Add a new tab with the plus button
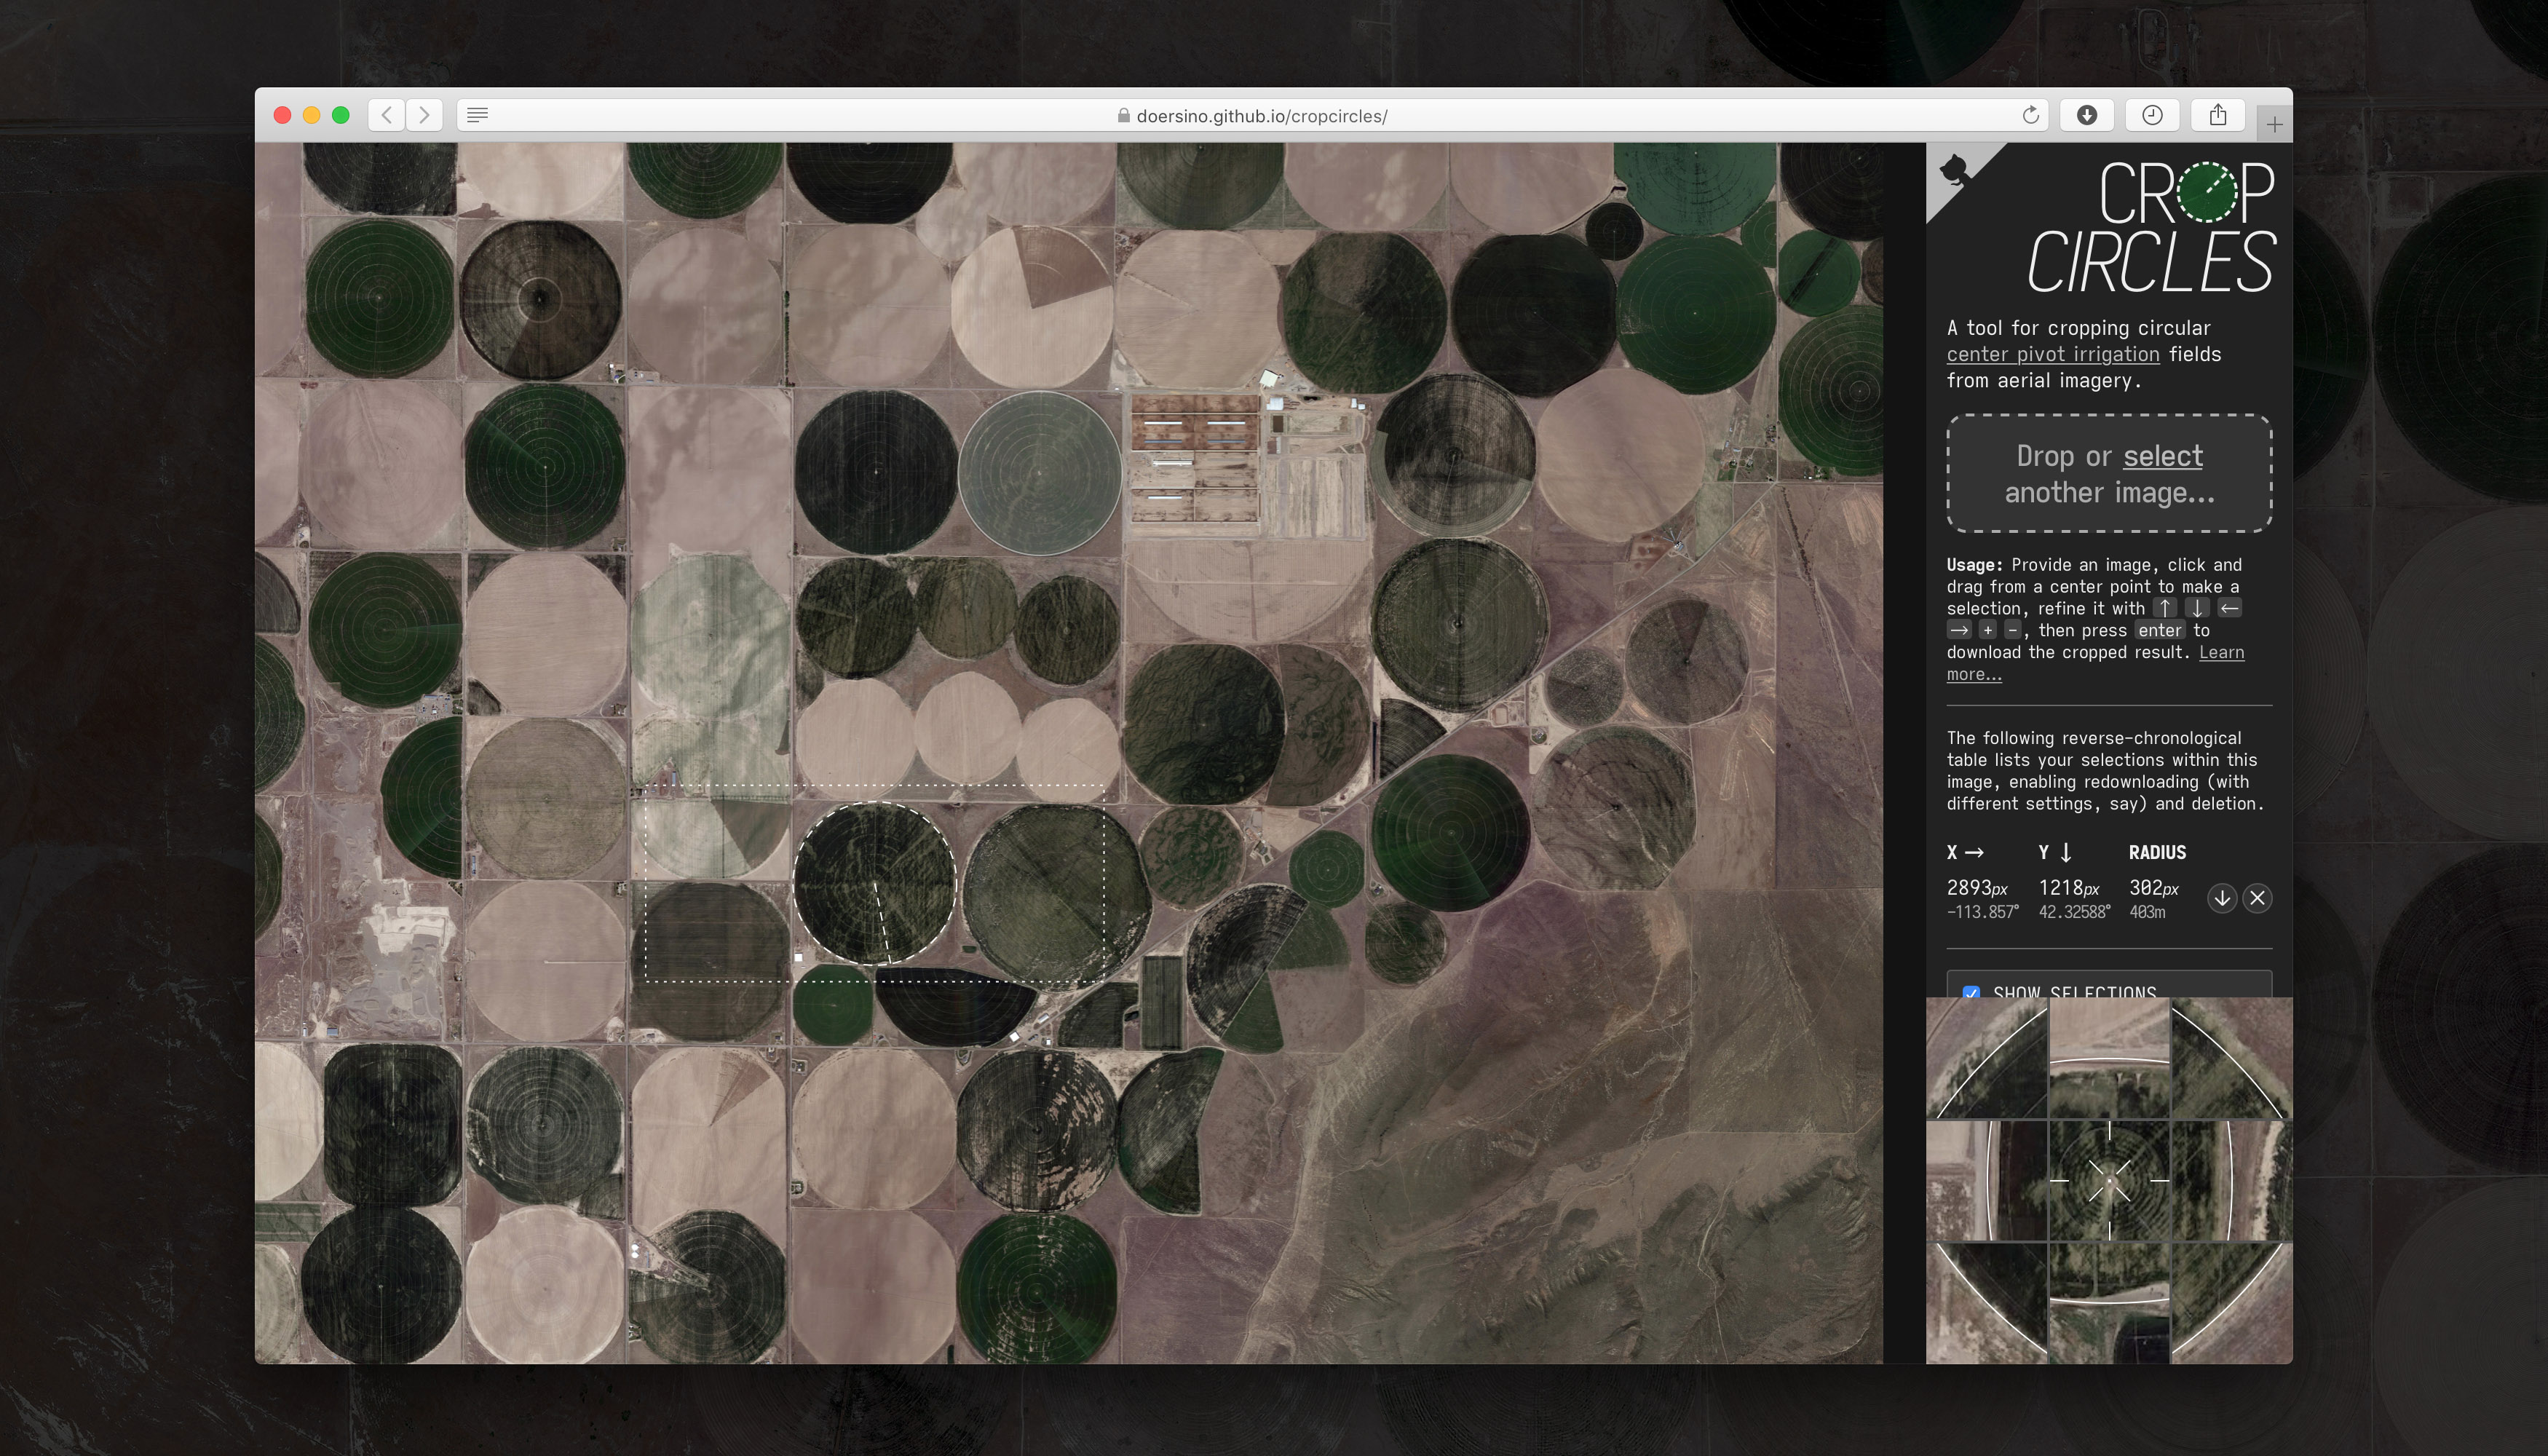 tap(2274, 125)
